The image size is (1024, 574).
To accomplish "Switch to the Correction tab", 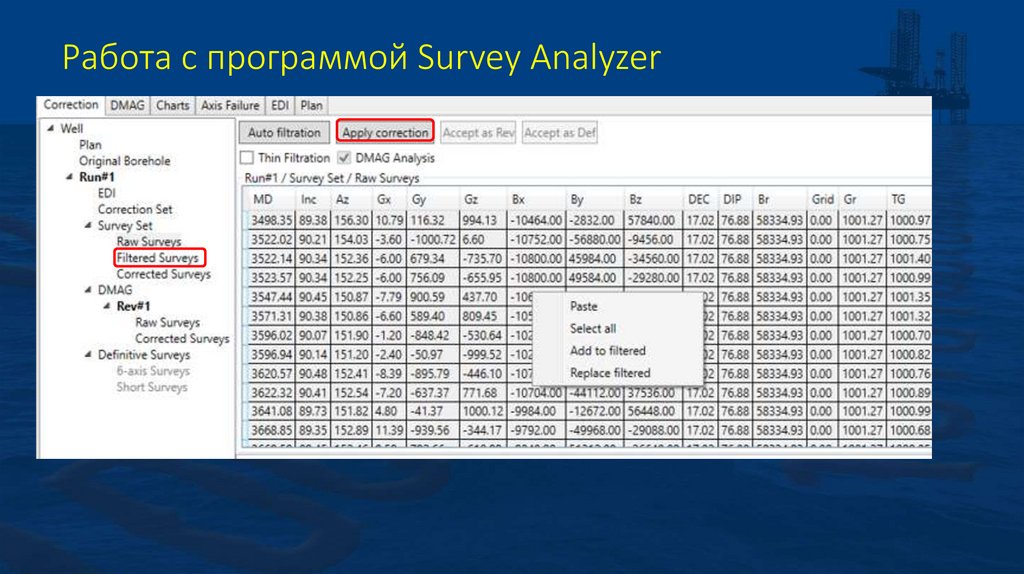I will pos(71,105).
